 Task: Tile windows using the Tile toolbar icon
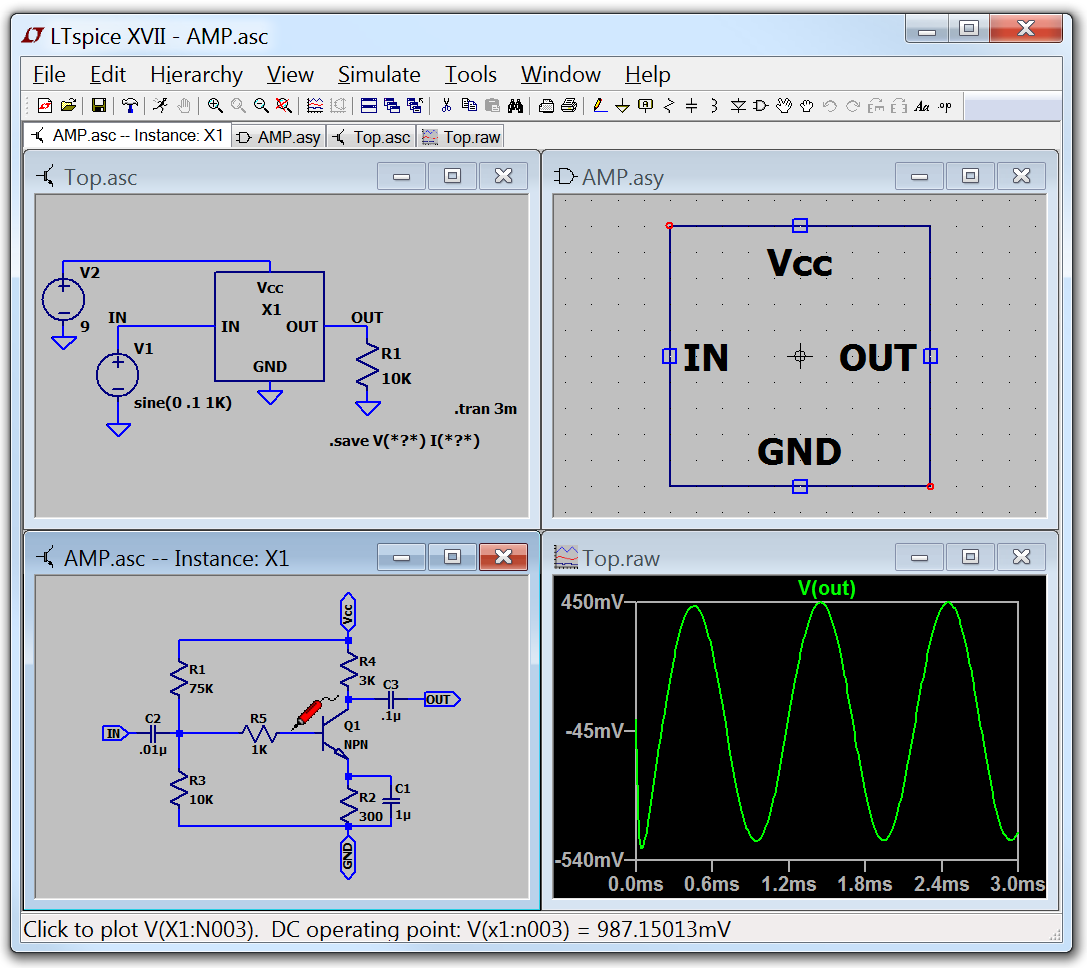(x=368, y=105)
